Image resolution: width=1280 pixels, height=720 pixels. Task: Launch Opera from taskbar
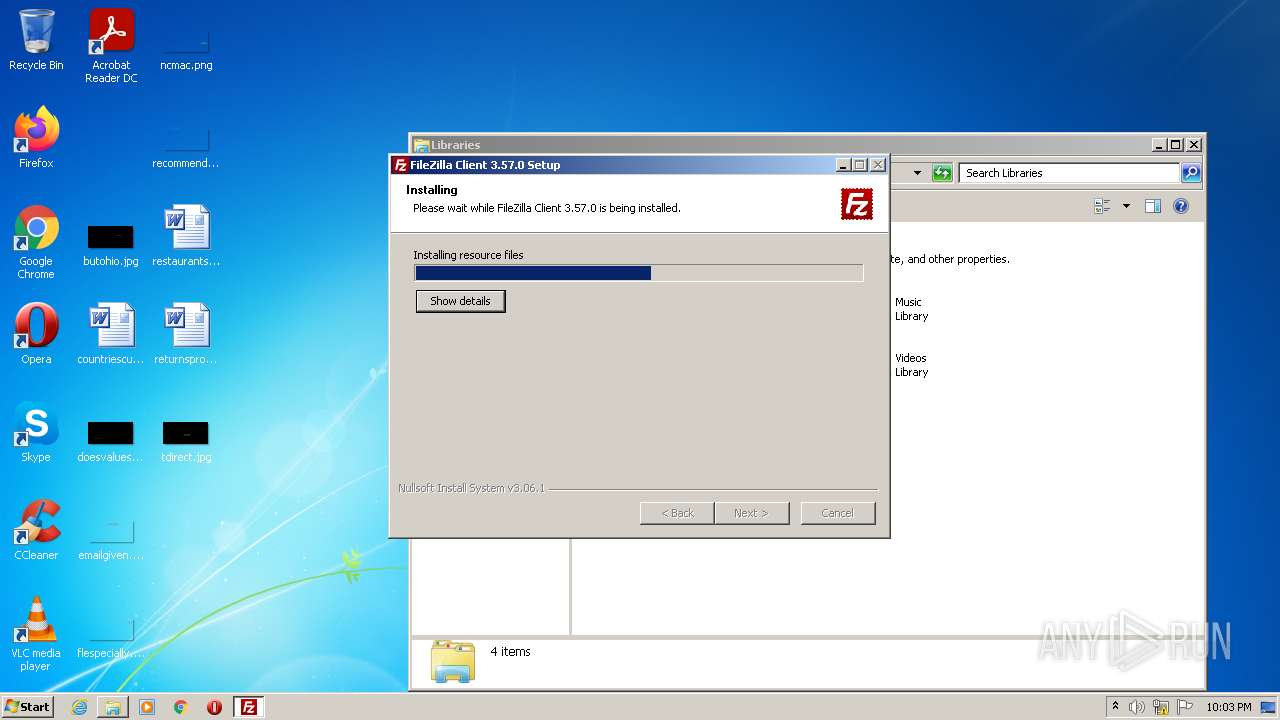tap(214, 707)
